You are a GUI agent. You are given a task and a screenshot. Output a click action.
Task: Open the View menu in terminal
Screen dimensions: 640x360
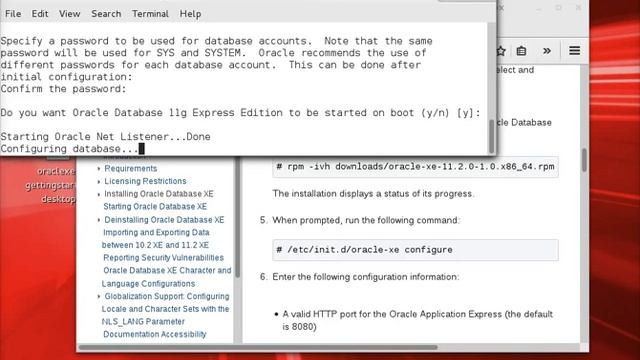69,14
